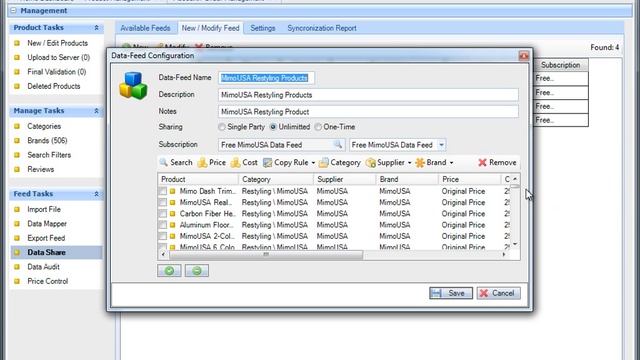Sort by Price column header
Screen dimensions: 640x360
469,179
